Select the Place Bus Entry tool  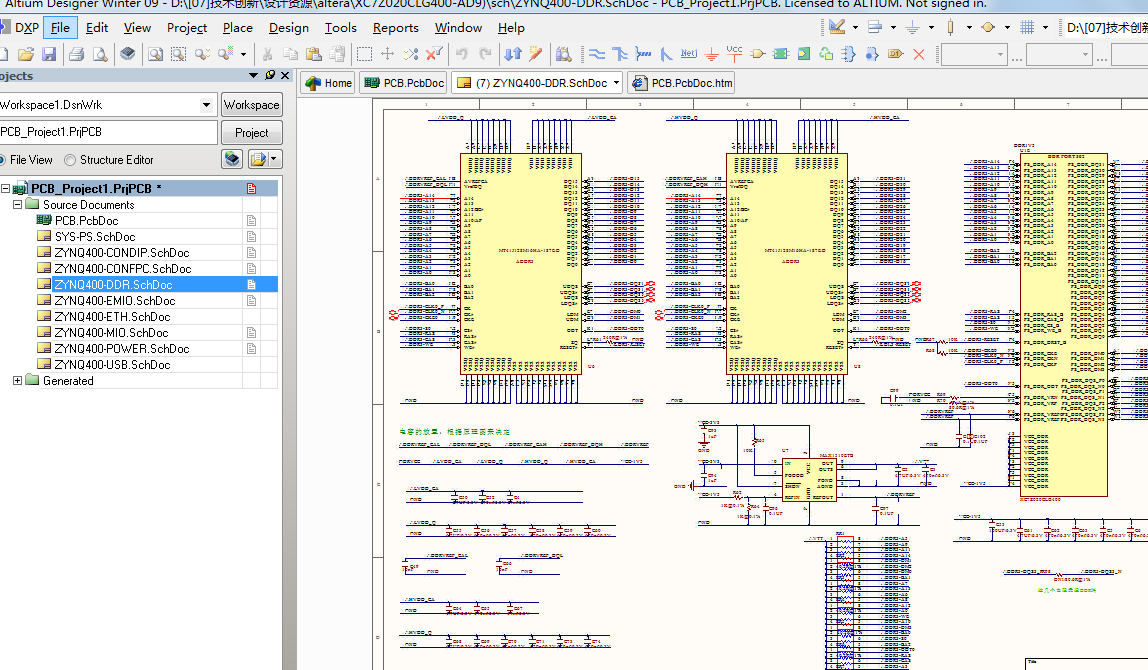pyautogui.click(x=666, y=54)
